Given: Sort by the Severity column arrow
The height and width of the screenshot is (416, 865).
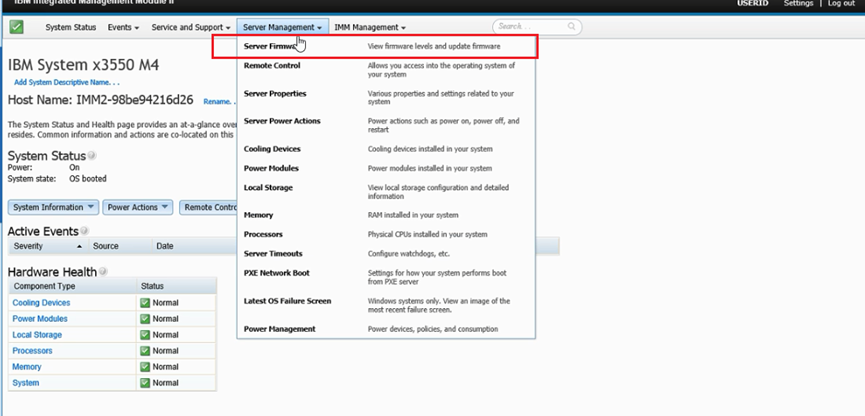Looking at the screenshot, I should [79, 246].
